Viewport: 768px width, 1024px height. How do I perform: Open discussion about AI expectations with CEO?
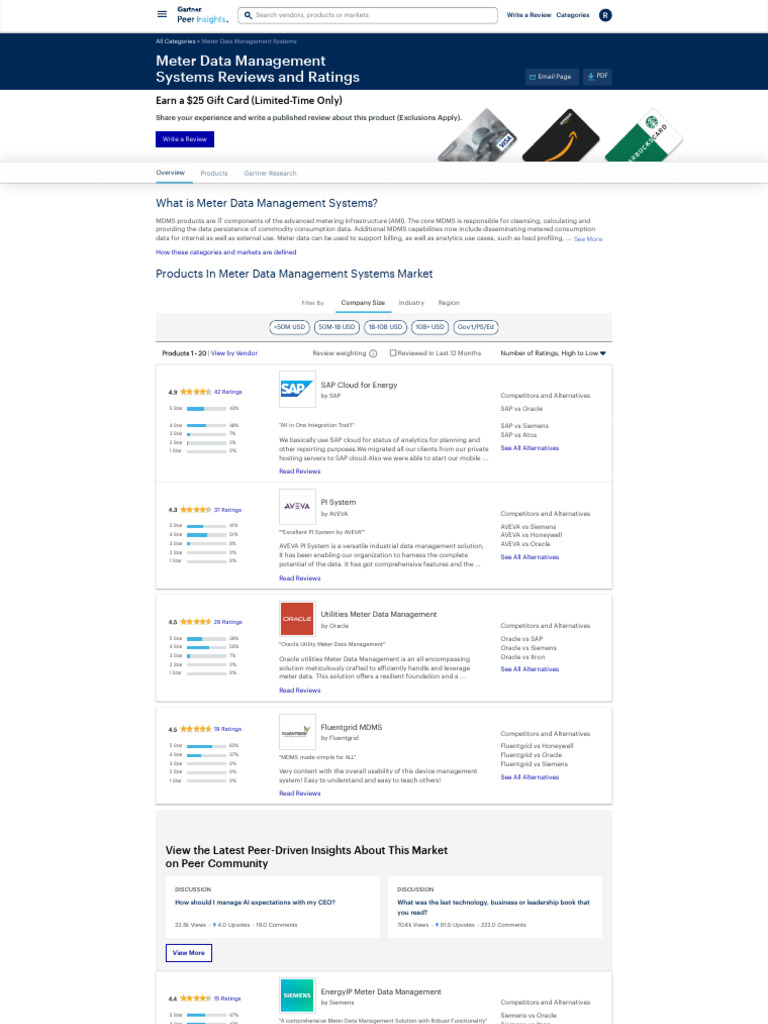pos(255,903)
